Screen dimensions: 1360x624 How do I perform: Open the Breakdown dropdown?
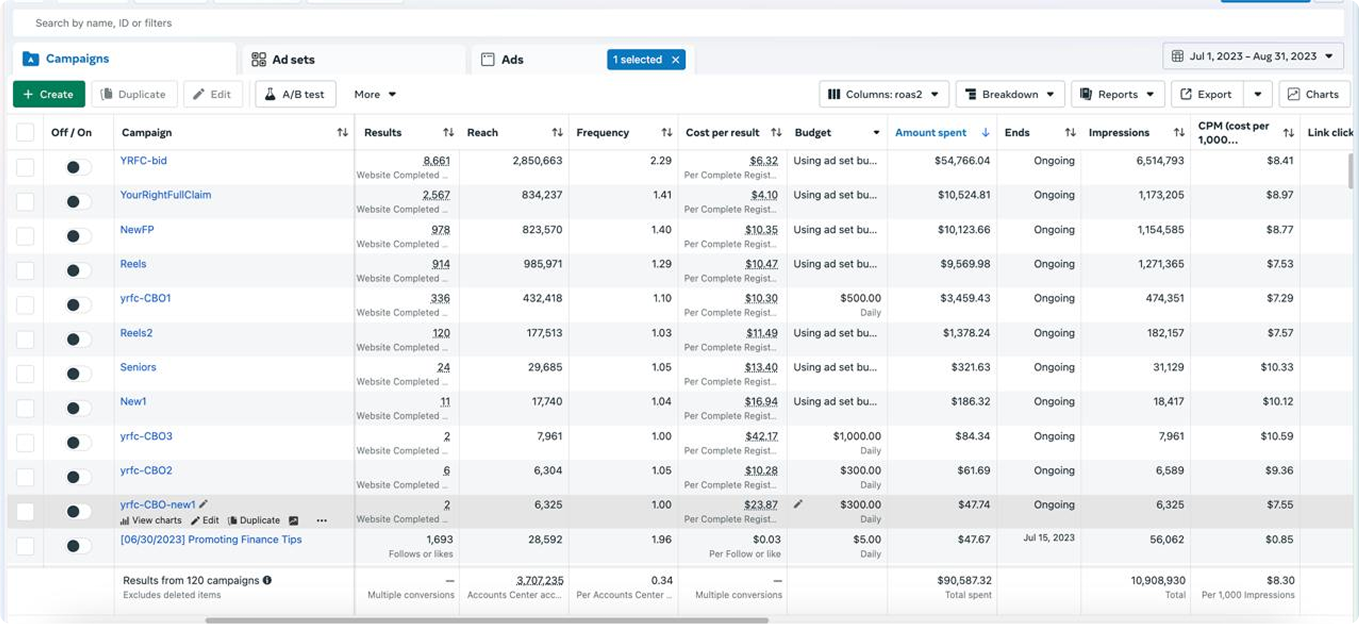pyautogui.click(x=1010, y=94)
